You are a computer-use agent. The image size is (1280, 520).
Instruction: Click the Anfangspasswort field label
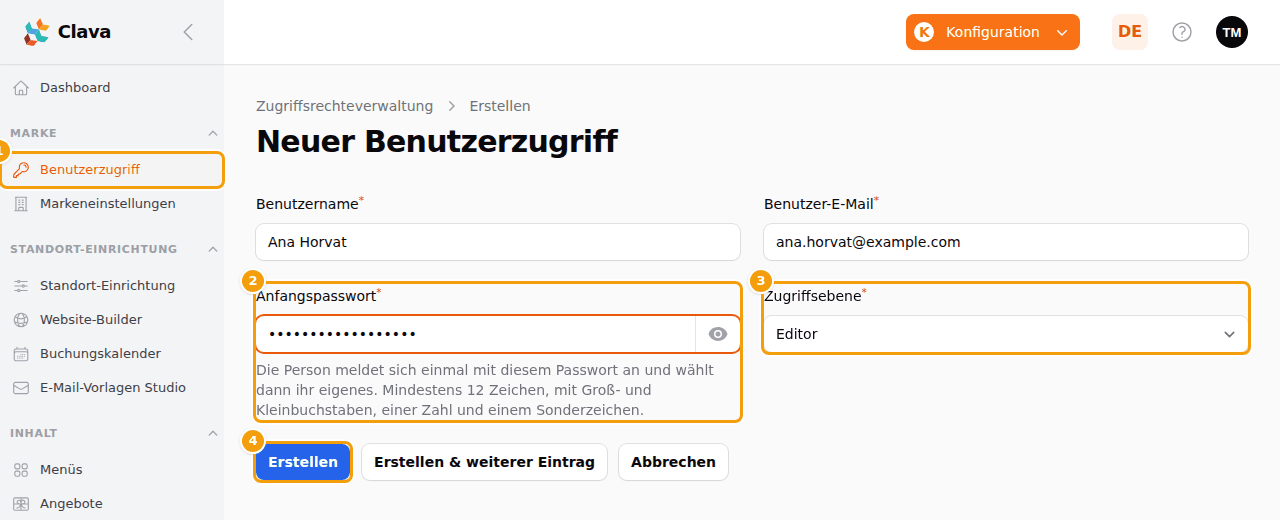[x=316, y=296]
